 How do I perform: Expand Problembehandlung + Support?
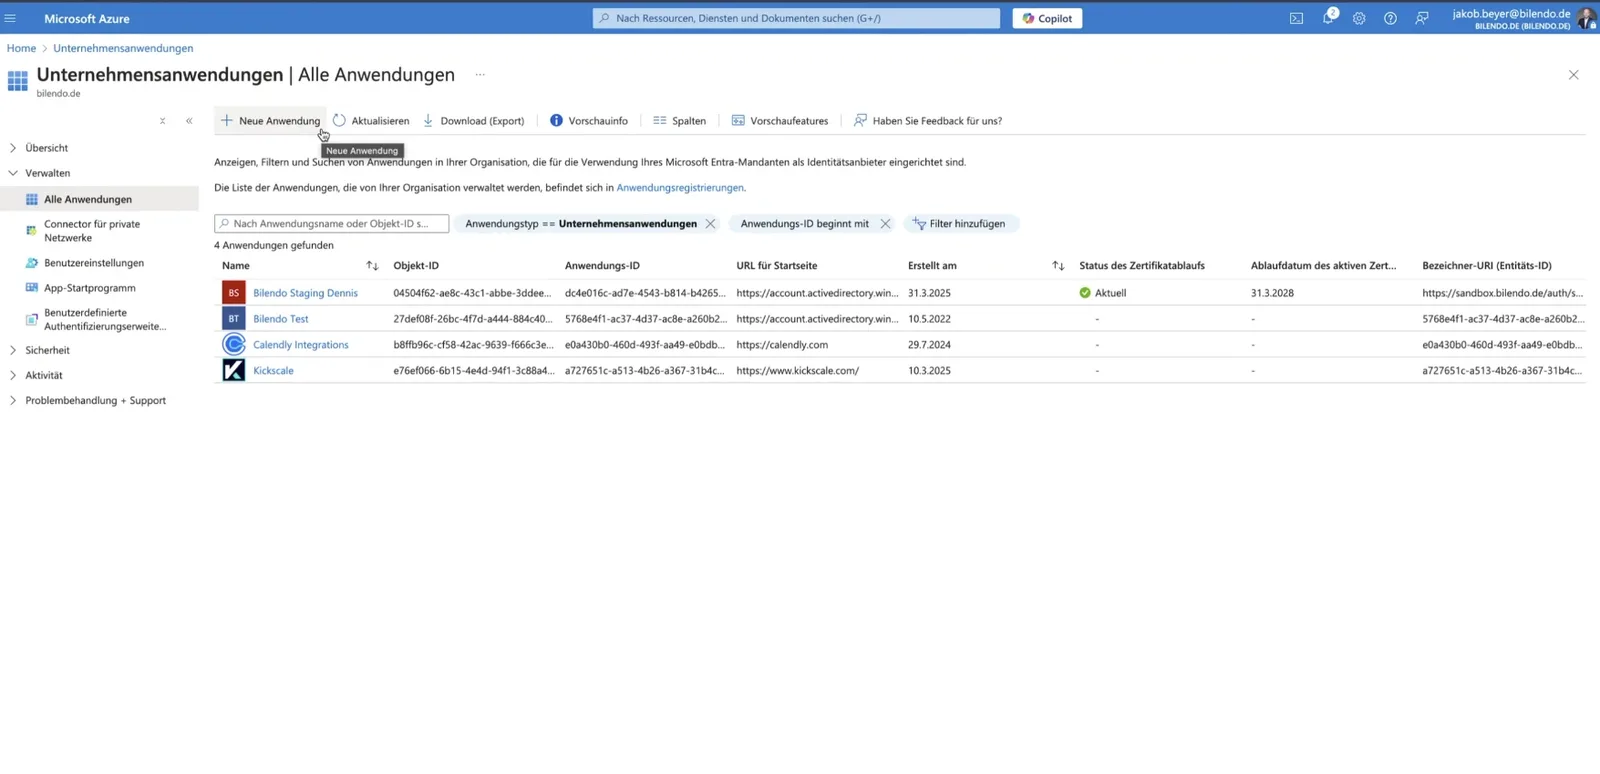point(87,400)
